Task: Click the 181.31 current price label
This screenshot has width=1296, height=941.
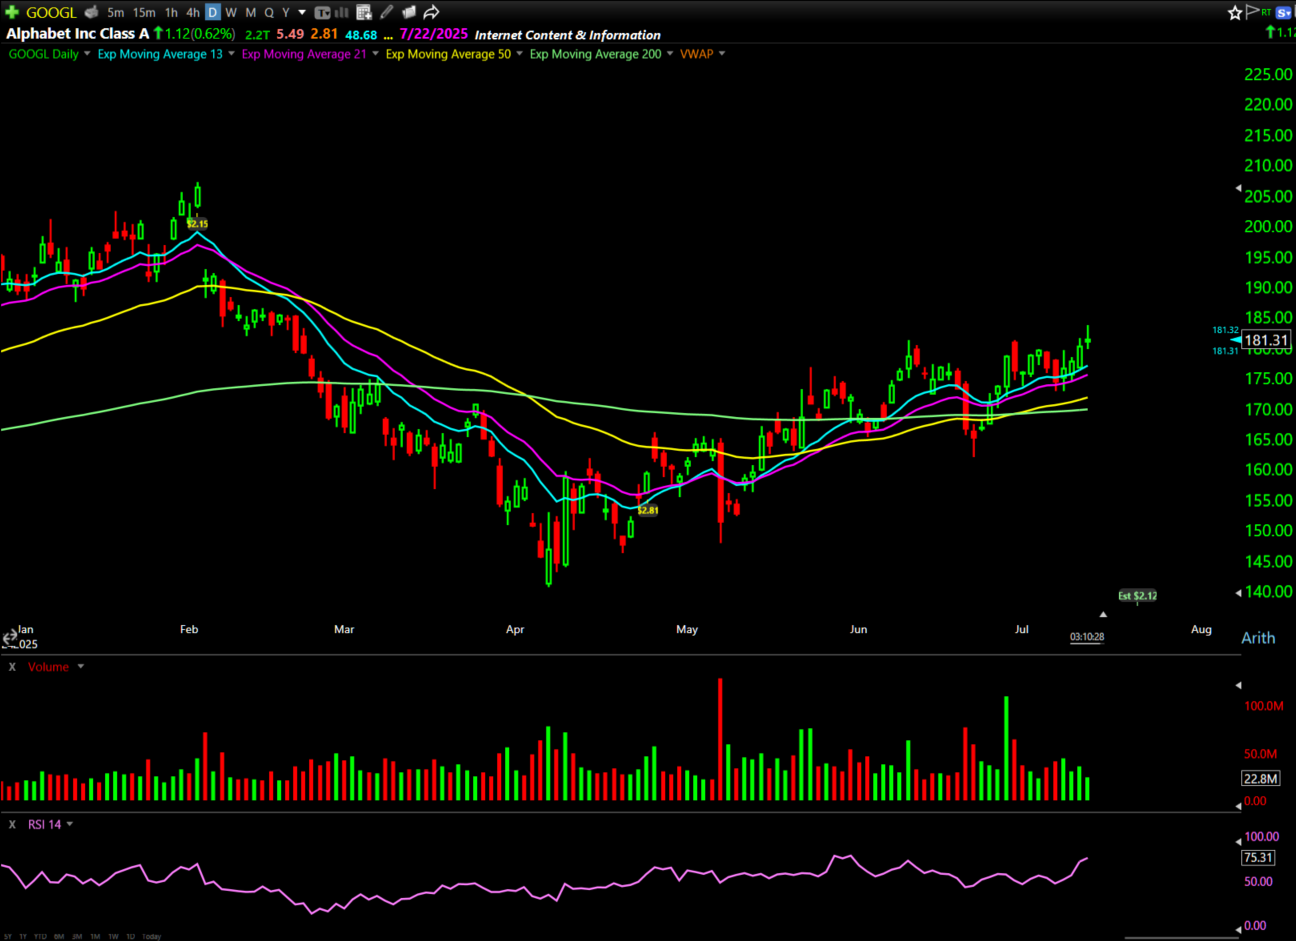Action: tap(1266, 340)
